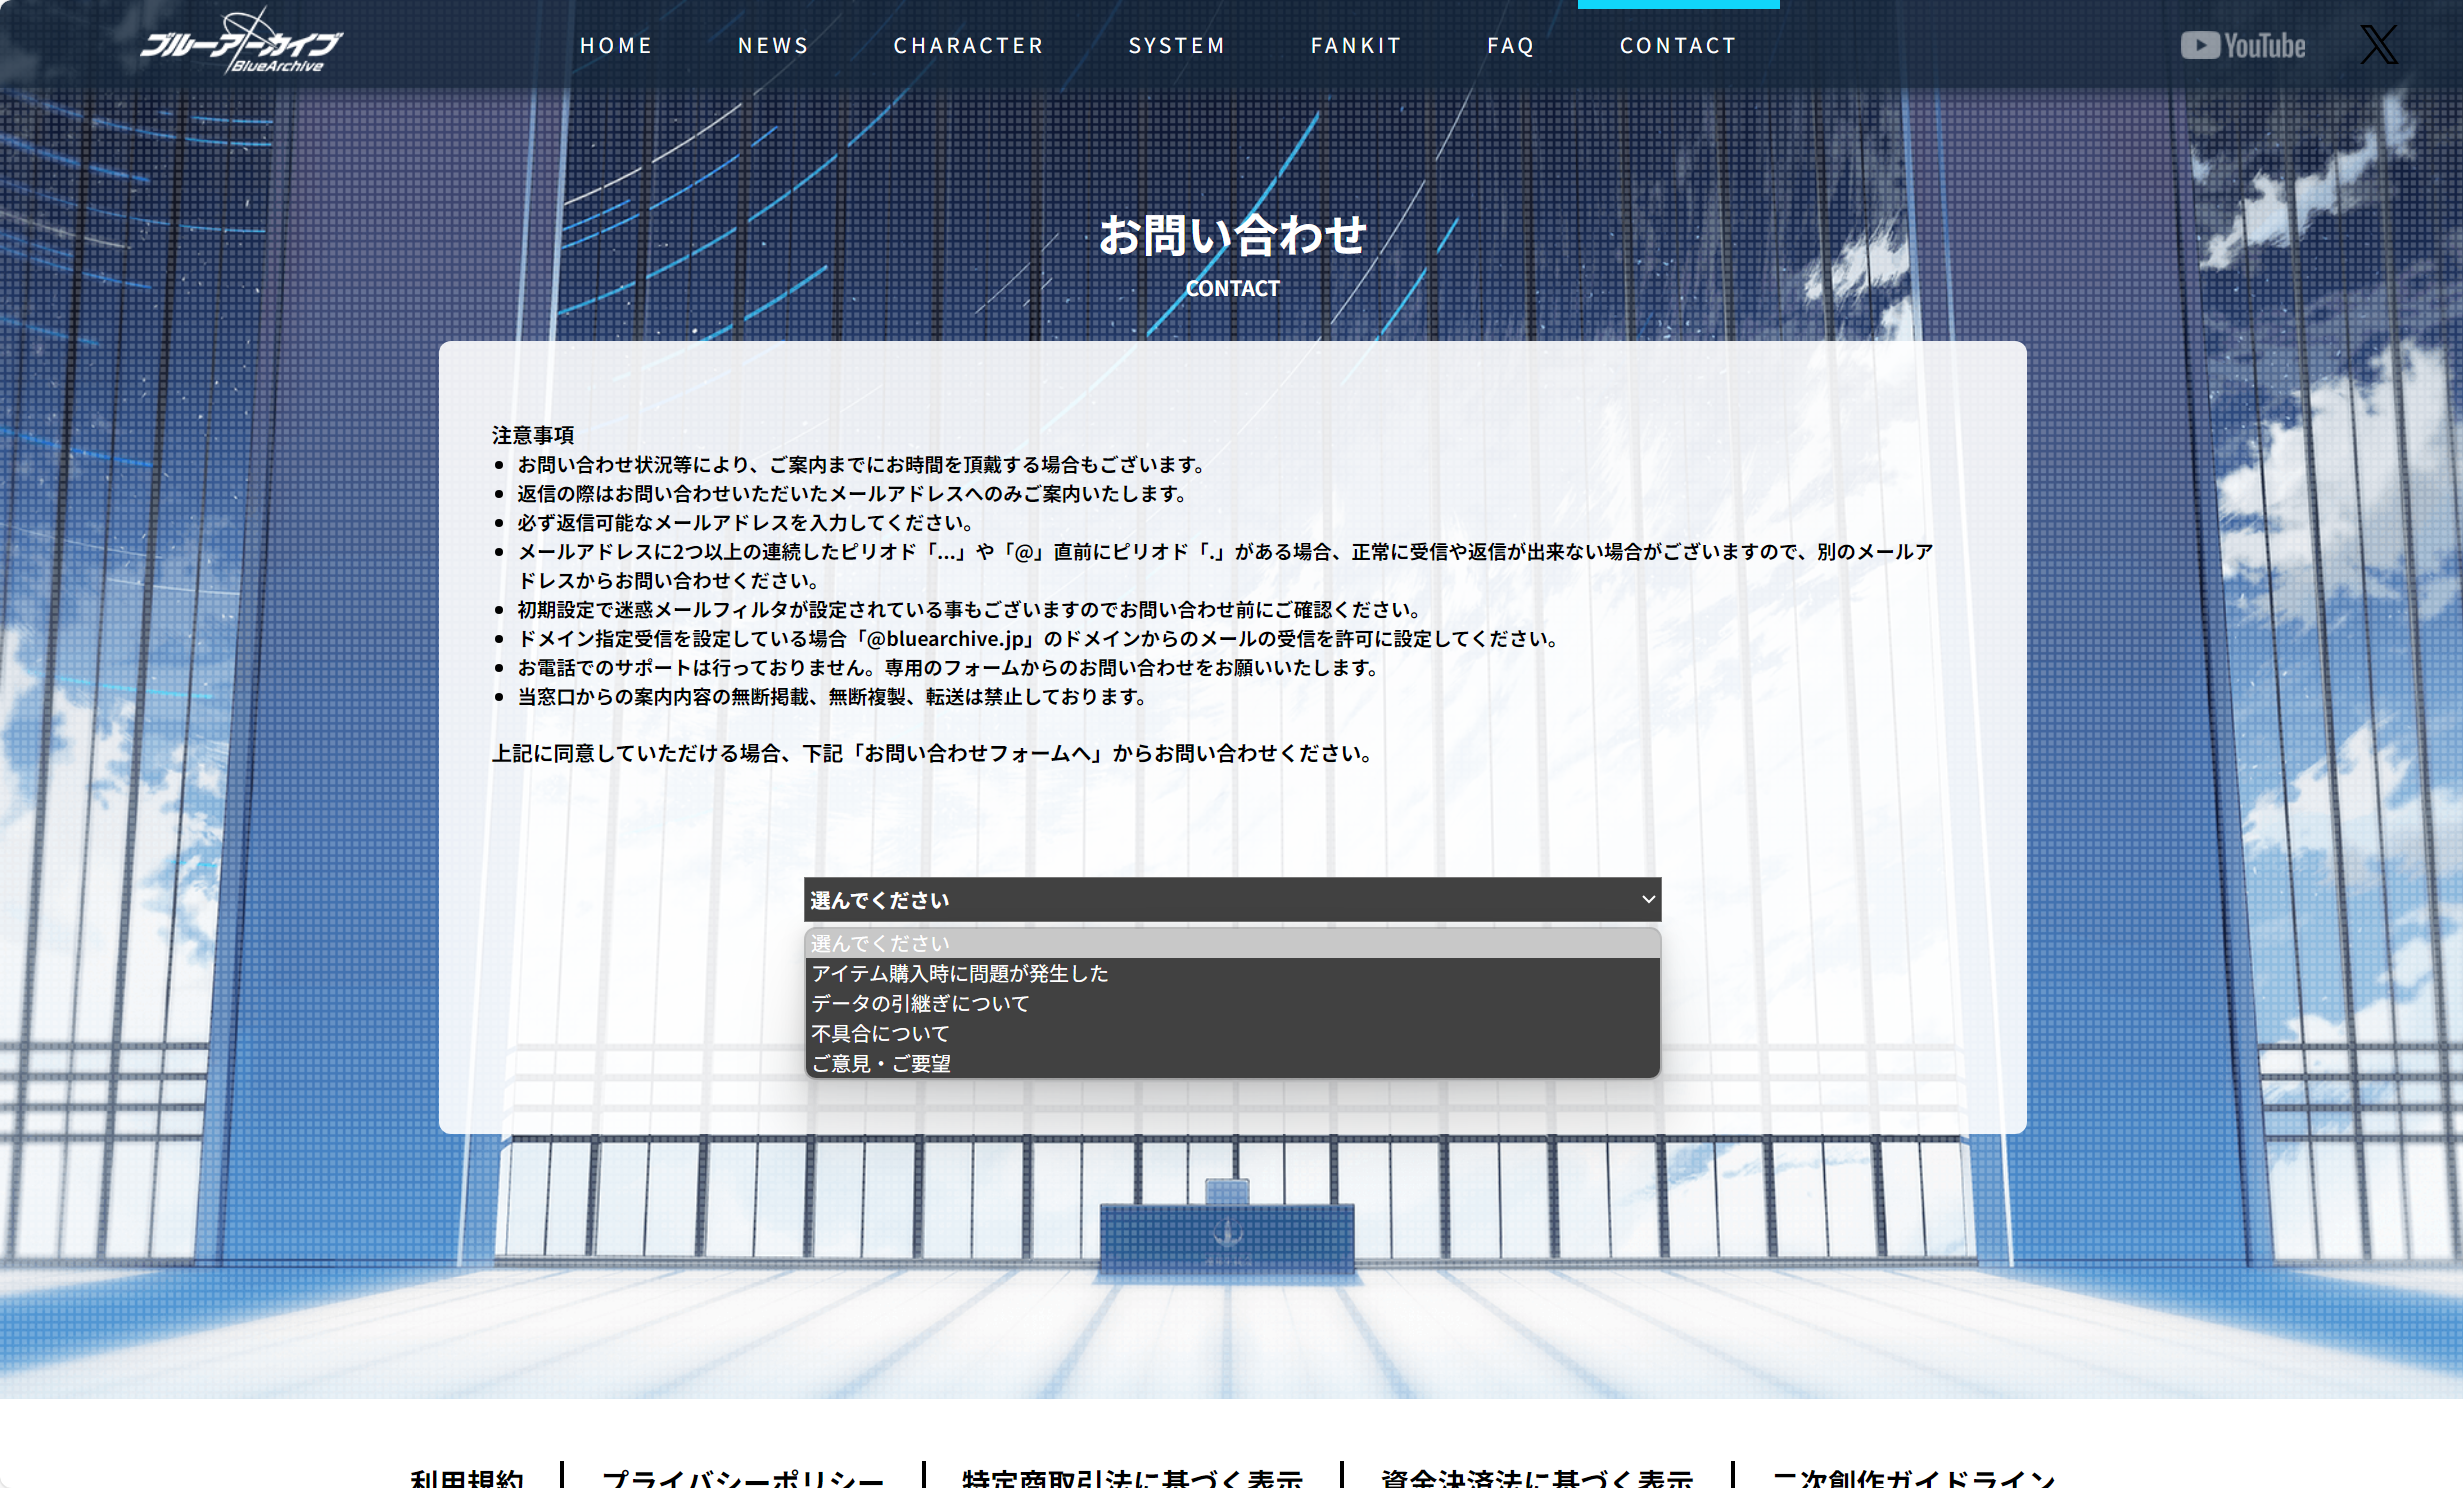Choose データの引継ぎについて option

coord(920,1003)
